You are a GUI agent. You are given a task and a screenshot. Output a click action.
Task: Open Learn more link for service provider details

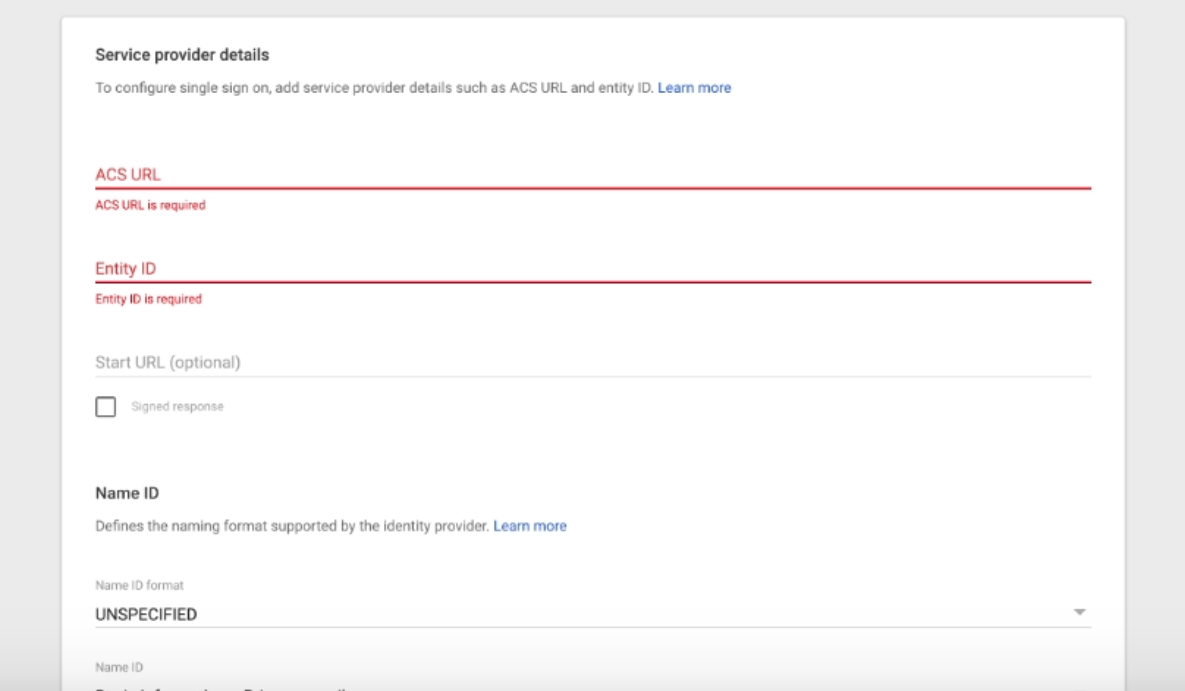694,88
